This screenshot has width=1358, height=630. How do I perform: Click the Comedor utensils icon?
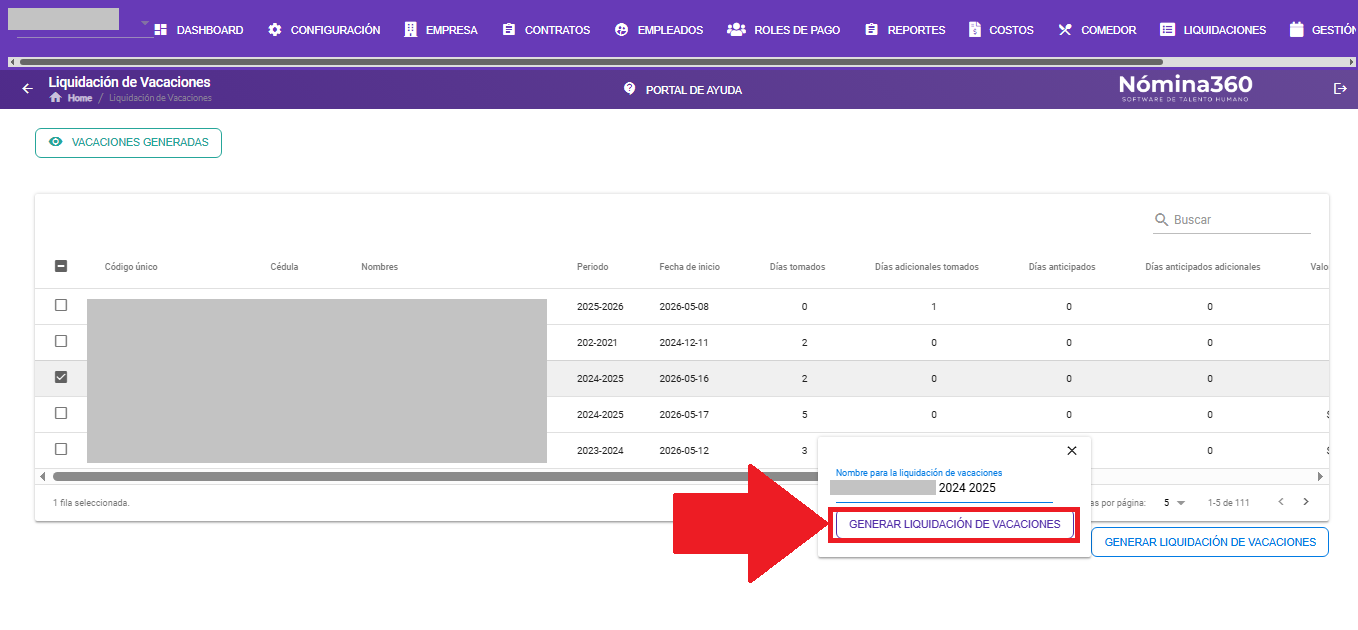(1065, 30)
